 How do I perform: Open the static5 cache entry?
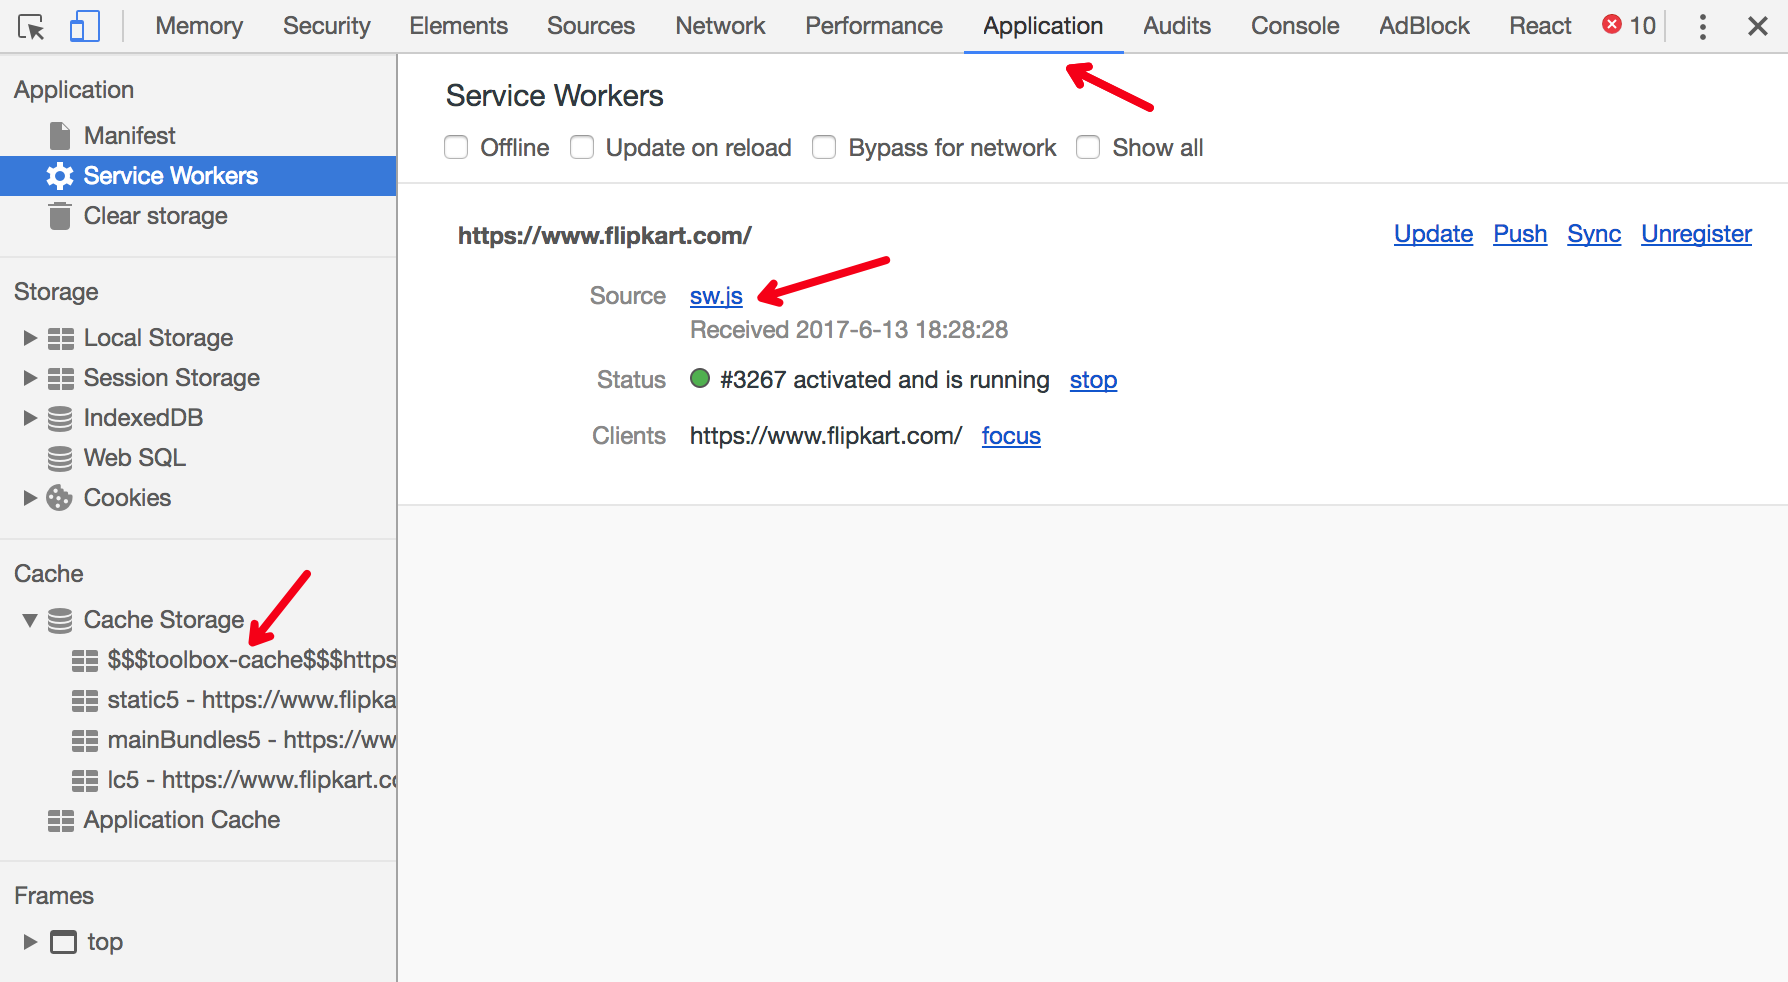198,700
